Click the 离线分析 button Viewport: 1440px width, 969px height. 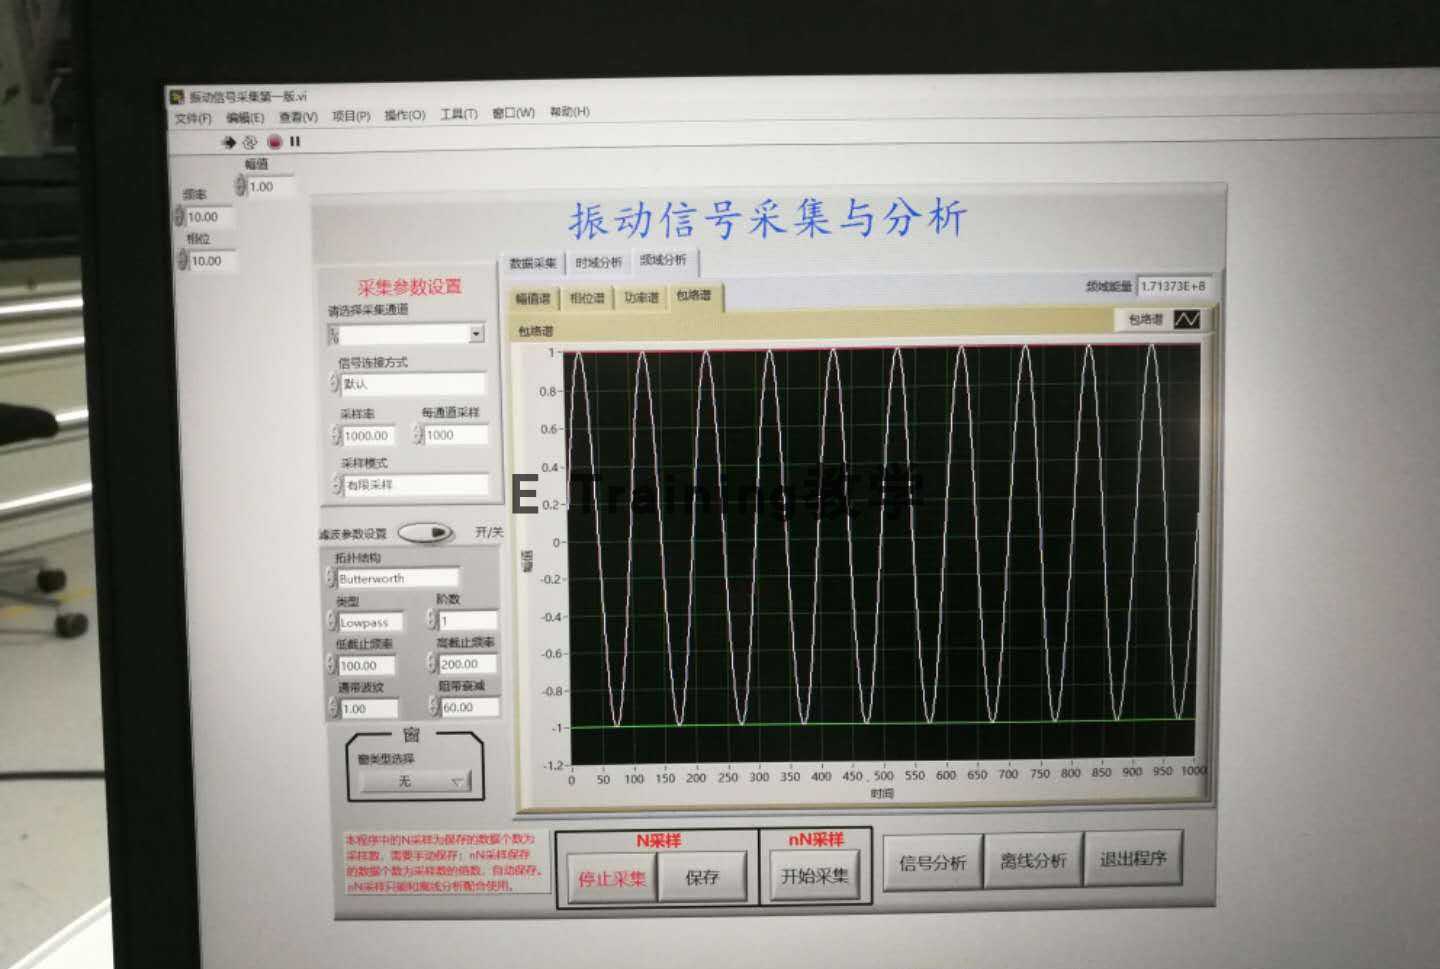pyautogui.click(x=1033, y=860)
